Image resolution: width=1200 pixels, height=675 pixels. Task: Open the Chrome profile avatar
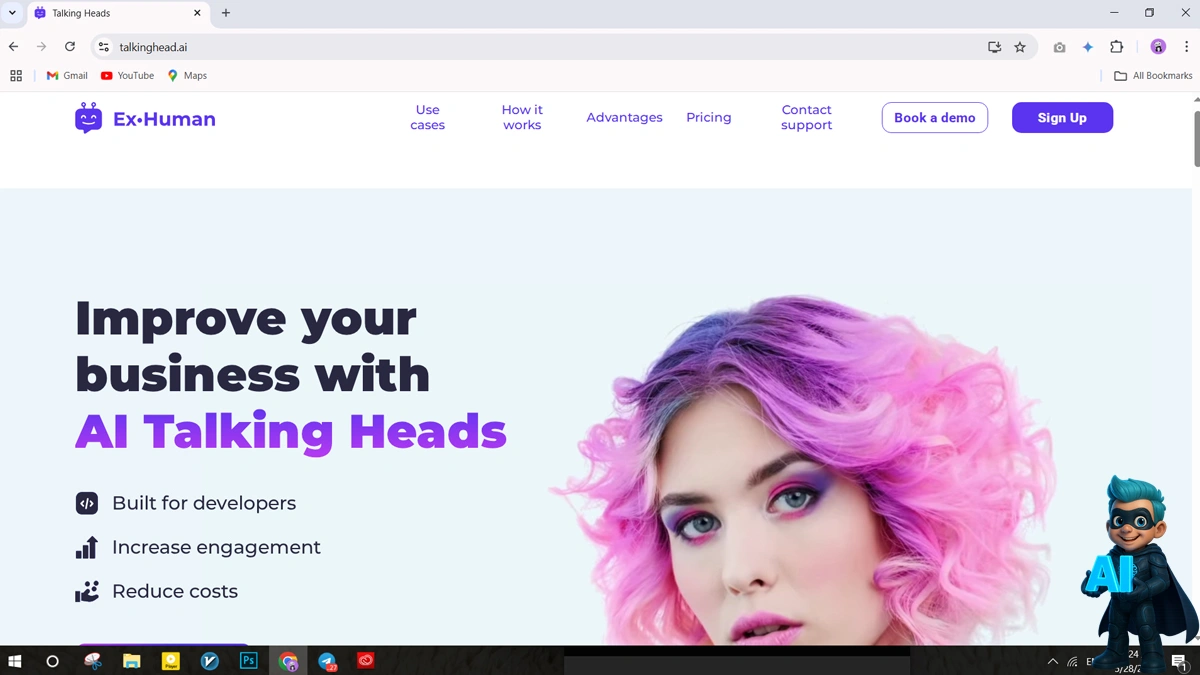1158,47
